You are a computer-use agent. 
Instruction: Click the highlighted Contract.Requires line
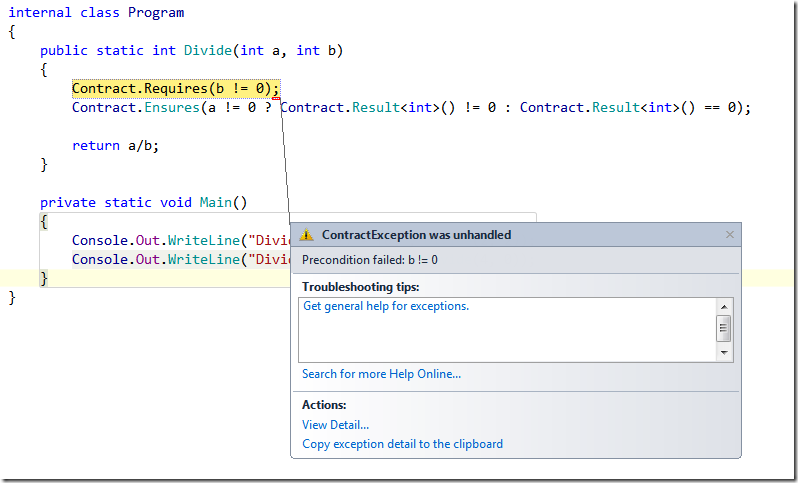pos(176,89)
